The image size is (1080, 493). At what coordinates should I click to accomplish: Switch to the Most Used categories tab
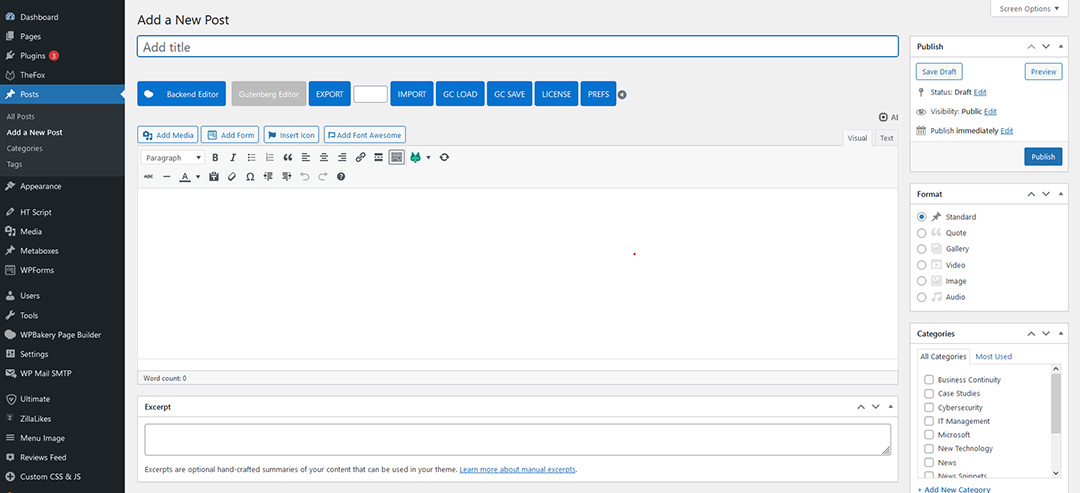click(x=993, y=356)
